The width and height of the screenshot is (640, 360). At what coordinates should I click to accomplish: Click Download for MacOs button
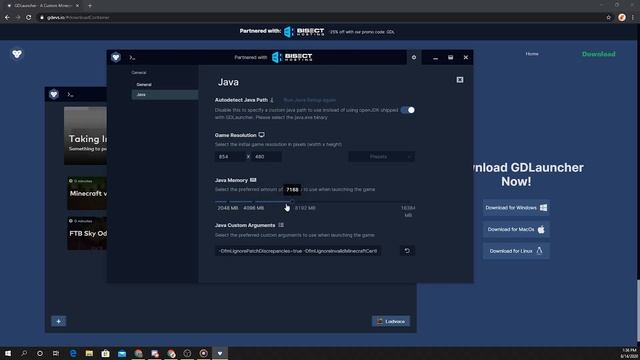coord(516,229)
